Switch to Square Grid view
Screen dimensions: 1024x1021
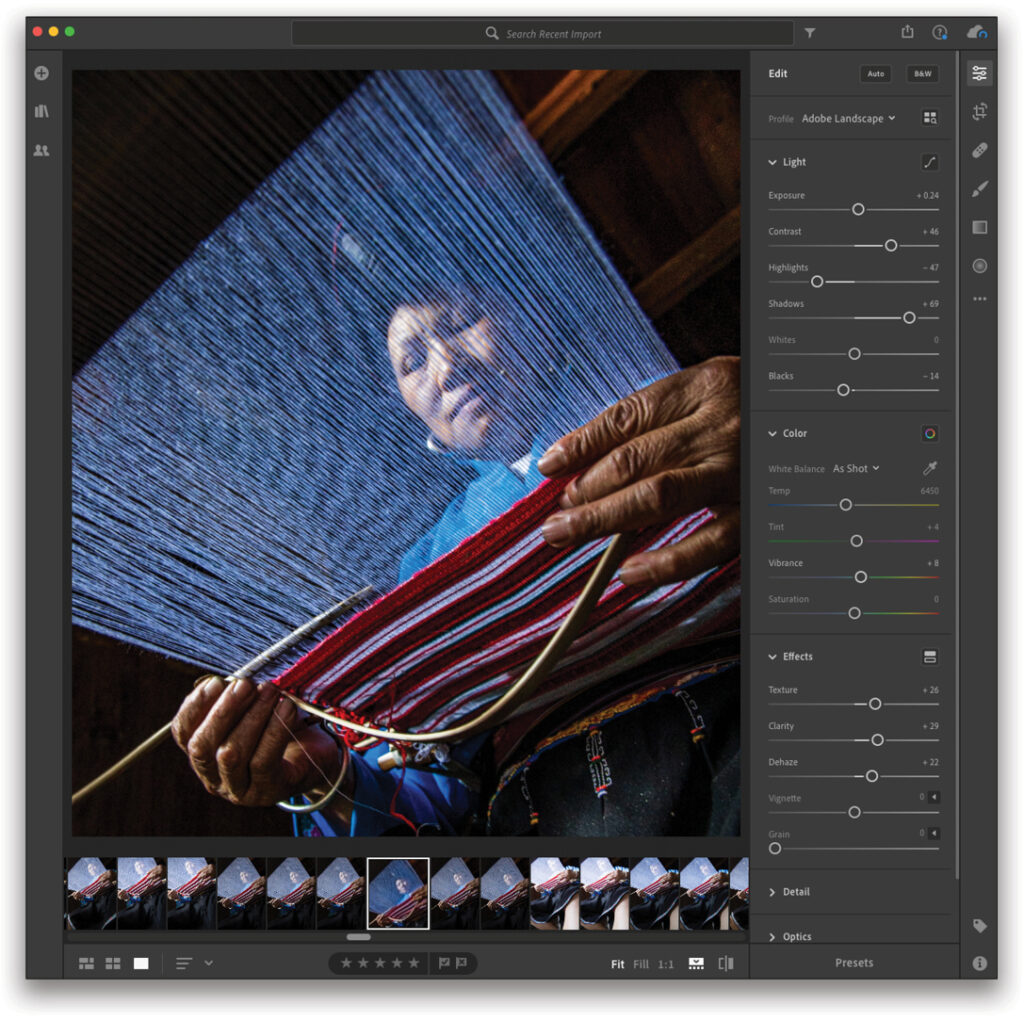(113, 964)
